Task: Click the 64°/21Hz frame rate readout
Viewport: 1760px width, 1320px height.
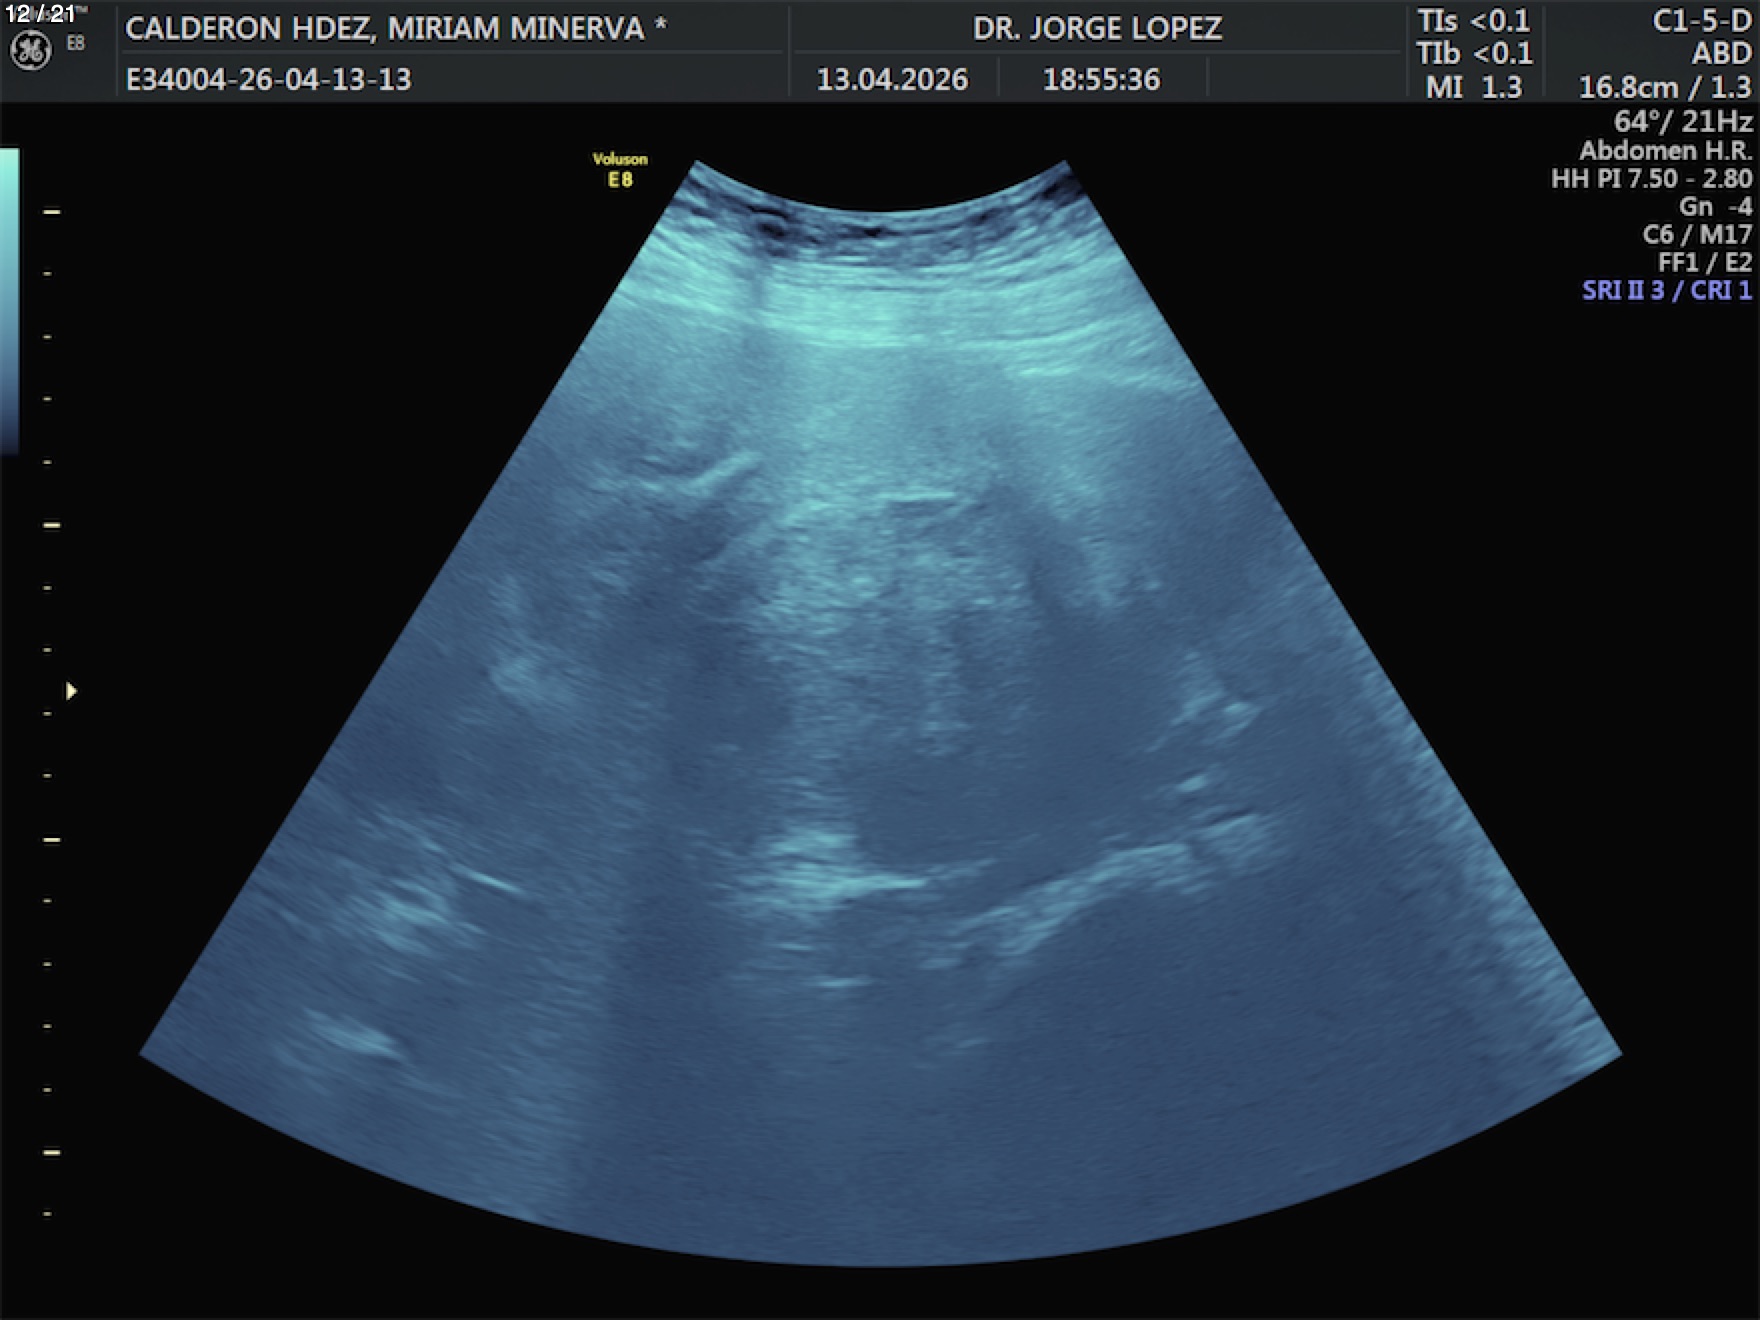Action: pyautogui.click(x=1682, y=121)
